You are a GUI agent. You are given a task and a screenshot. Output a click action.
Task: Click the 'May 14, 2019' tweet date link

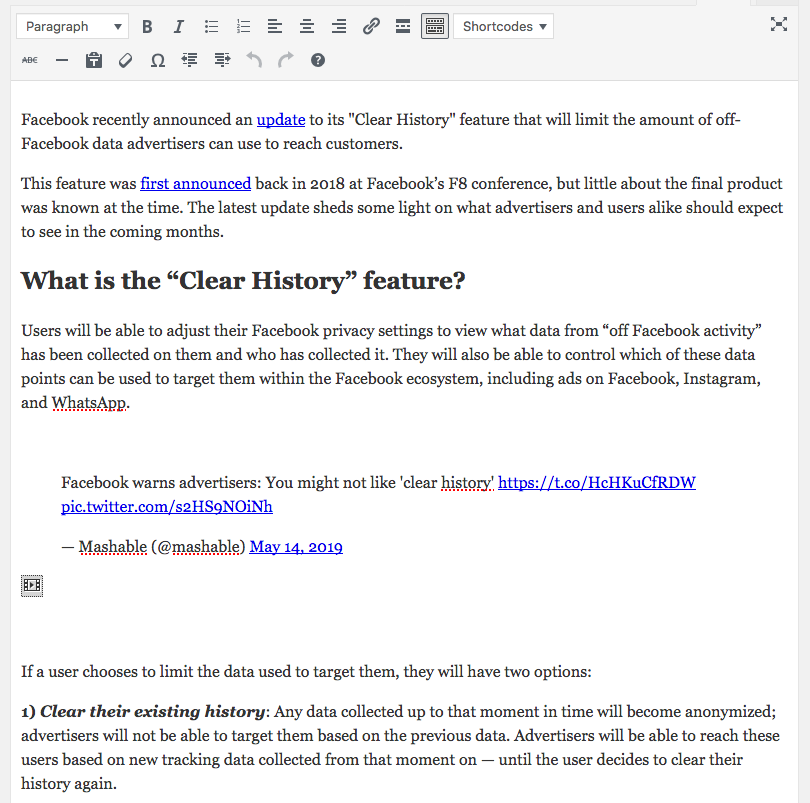tap(296, 547)
